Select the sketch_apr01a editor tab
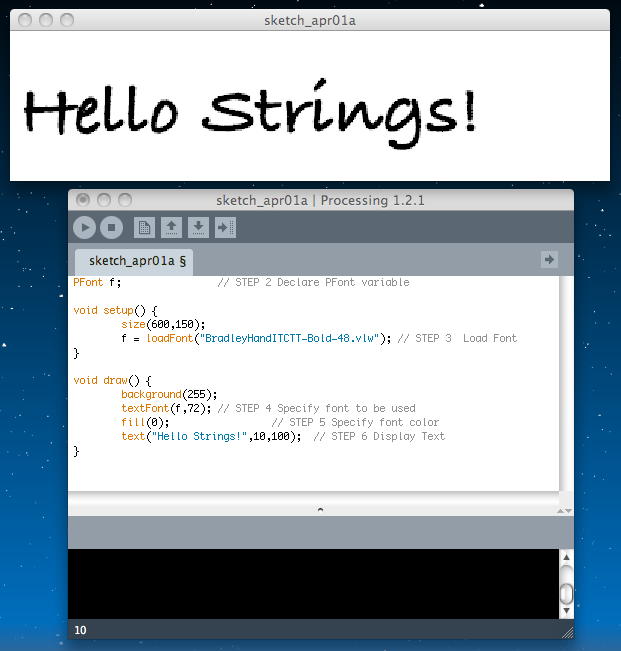The width and height of the screenshot is (621, 651). (x=134, y=262)
